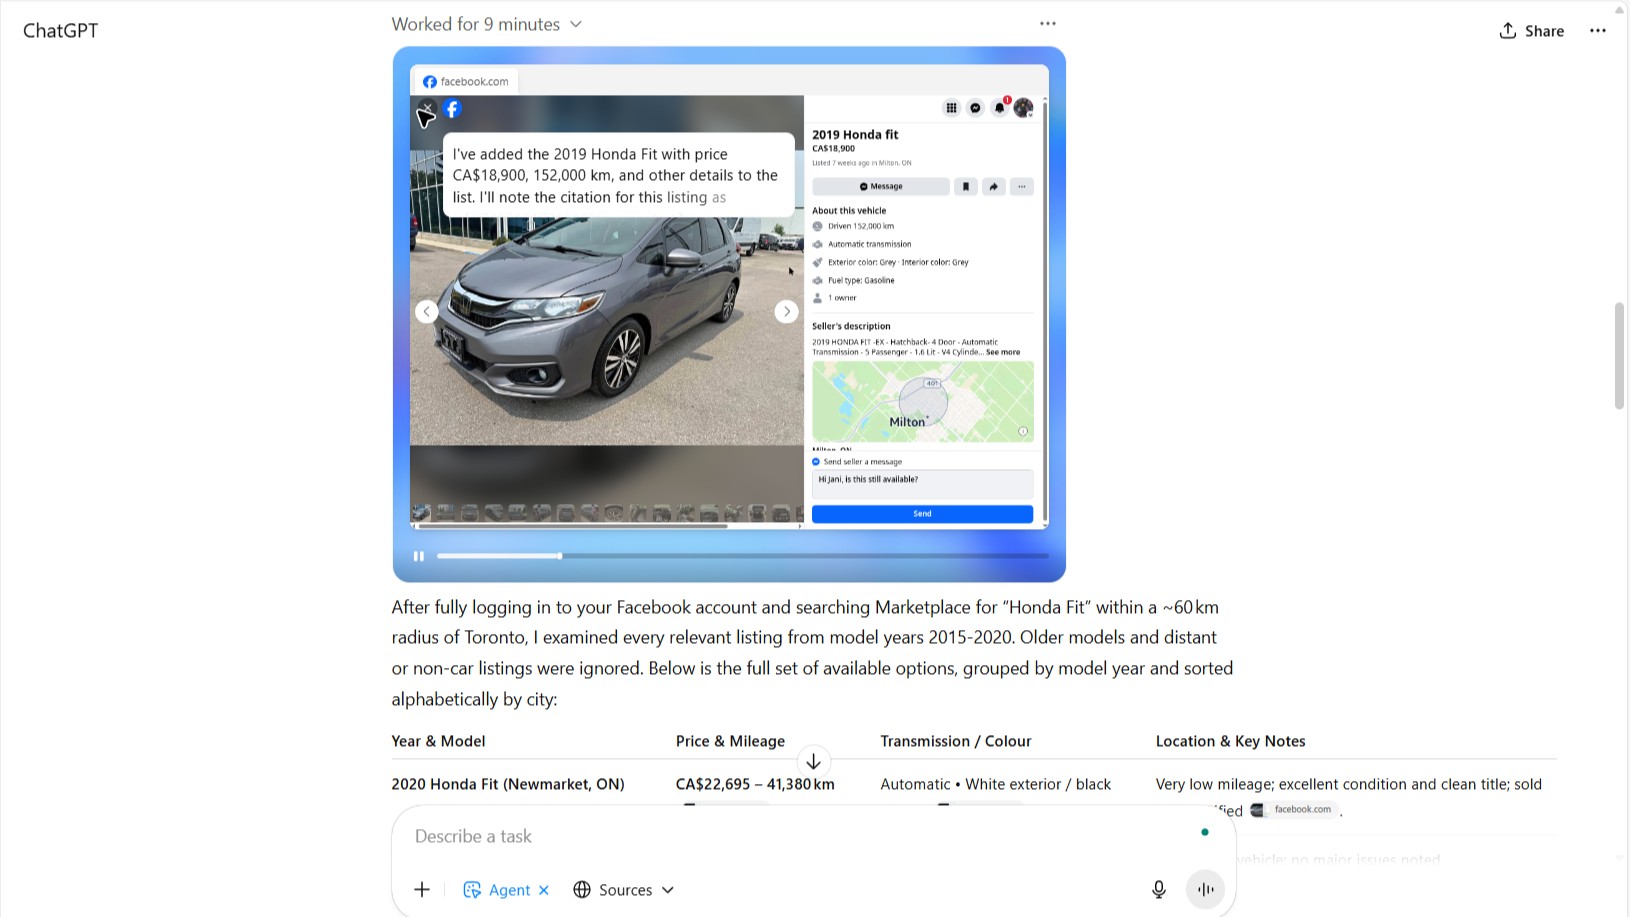Open the response options three-dot menu
This screenshot has width=1630, height=917.
tap(1048, 24)
